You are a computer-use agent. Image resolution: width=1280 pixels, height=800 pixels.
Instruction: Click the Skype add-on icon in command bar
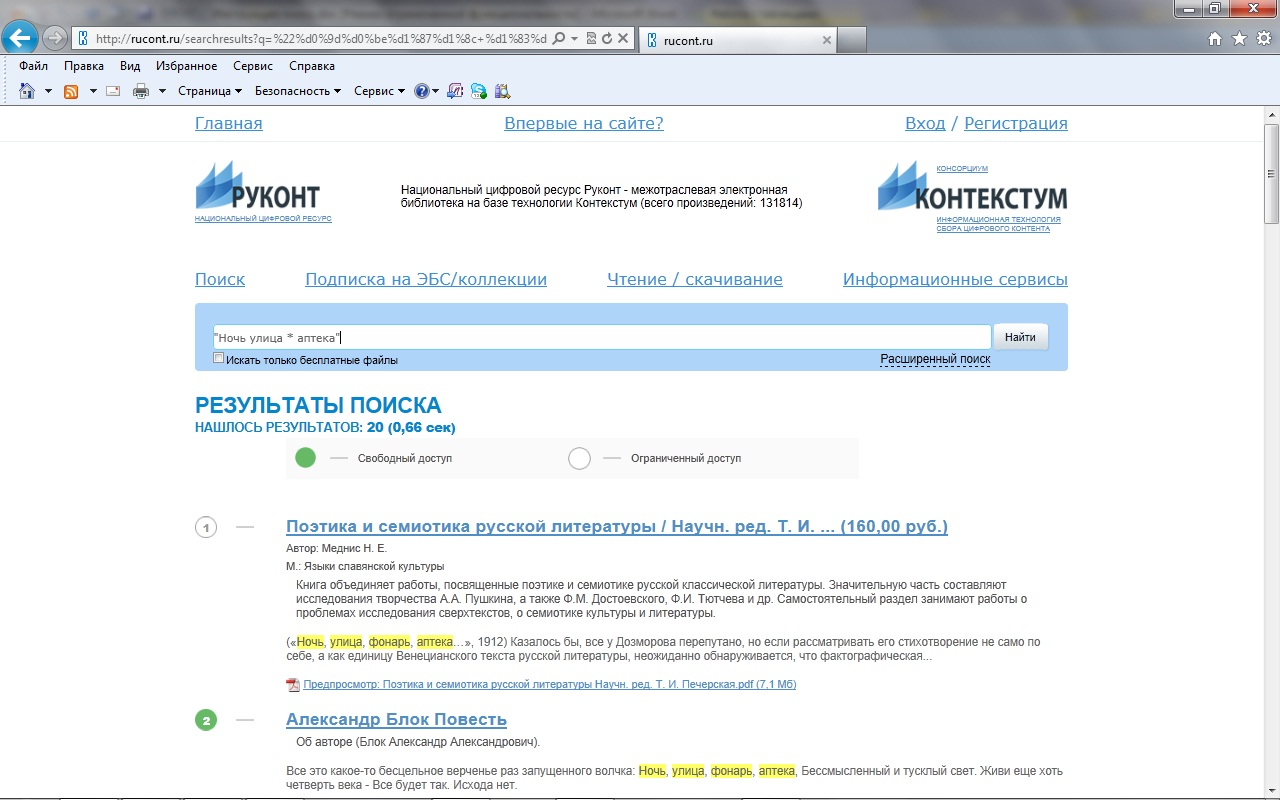(479, 91)
